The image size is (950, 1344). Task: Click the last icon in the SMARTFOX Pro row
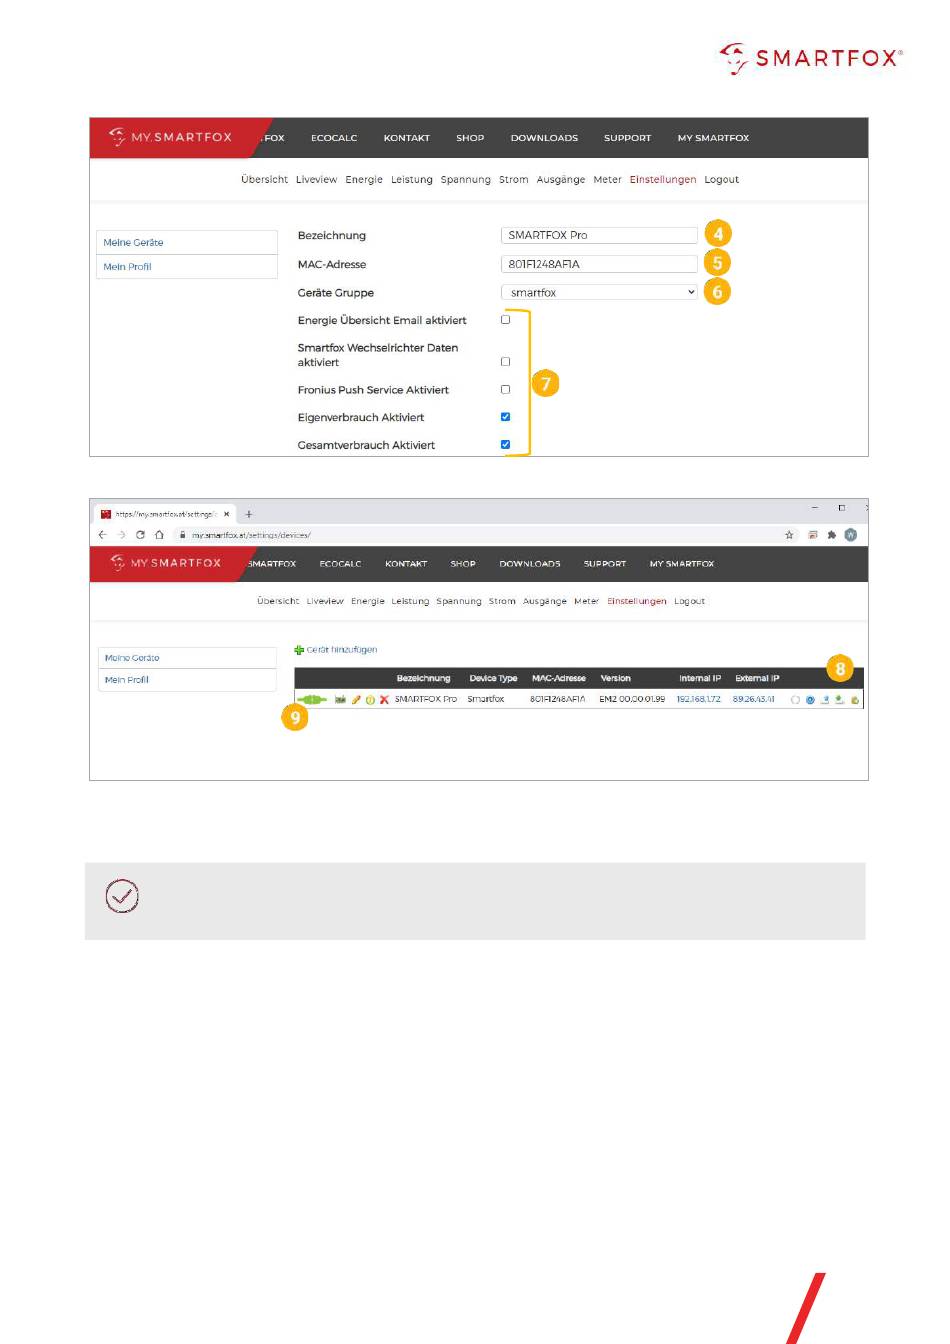tap(856, 700)
